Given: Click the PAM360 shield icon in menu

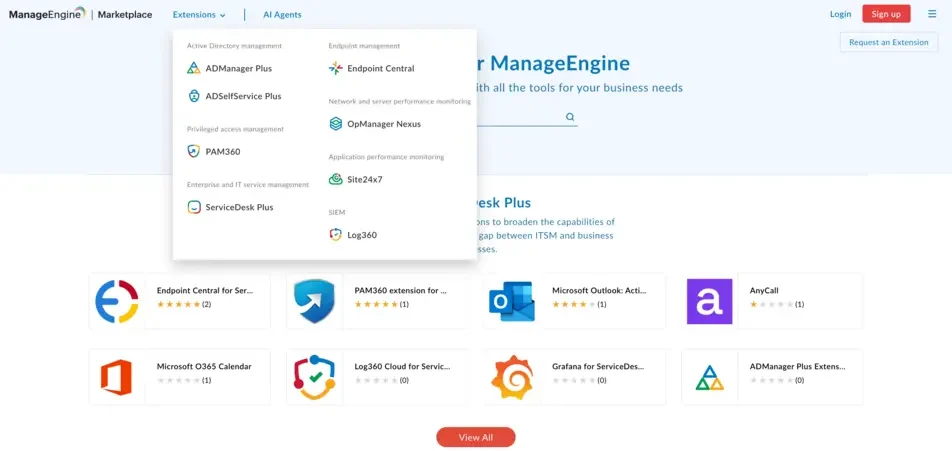Looking at the screenshot, I should (194, 151).
